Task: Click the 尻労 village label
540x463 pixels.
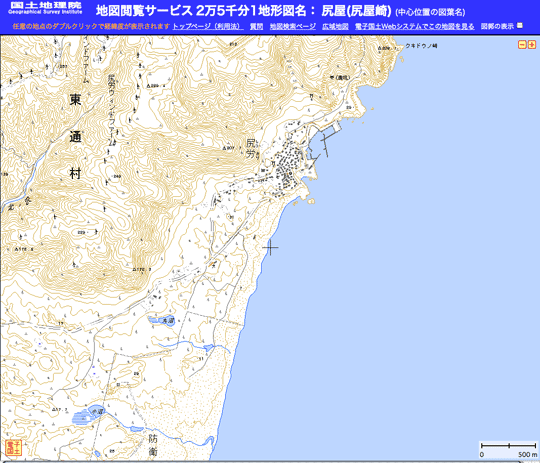Action: click(x=251, y=149)
